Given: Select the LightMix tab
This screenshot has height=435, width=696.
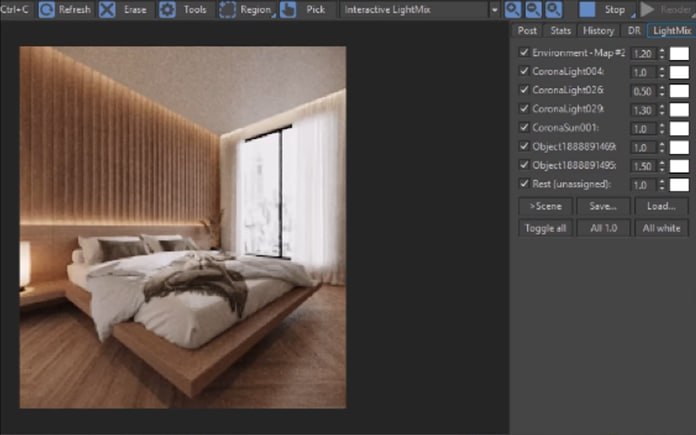Looking at the screenshot, I should (672, 31).
